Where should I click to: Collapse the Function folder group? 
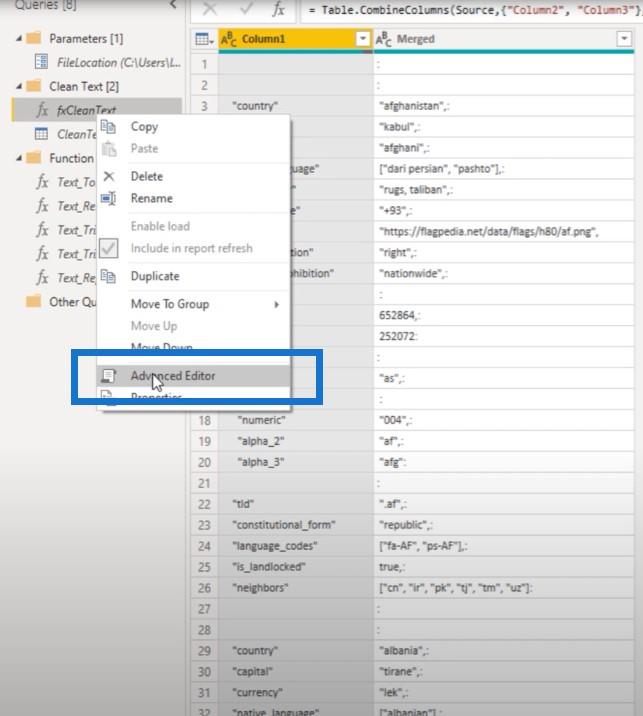[x=19, y=158]
